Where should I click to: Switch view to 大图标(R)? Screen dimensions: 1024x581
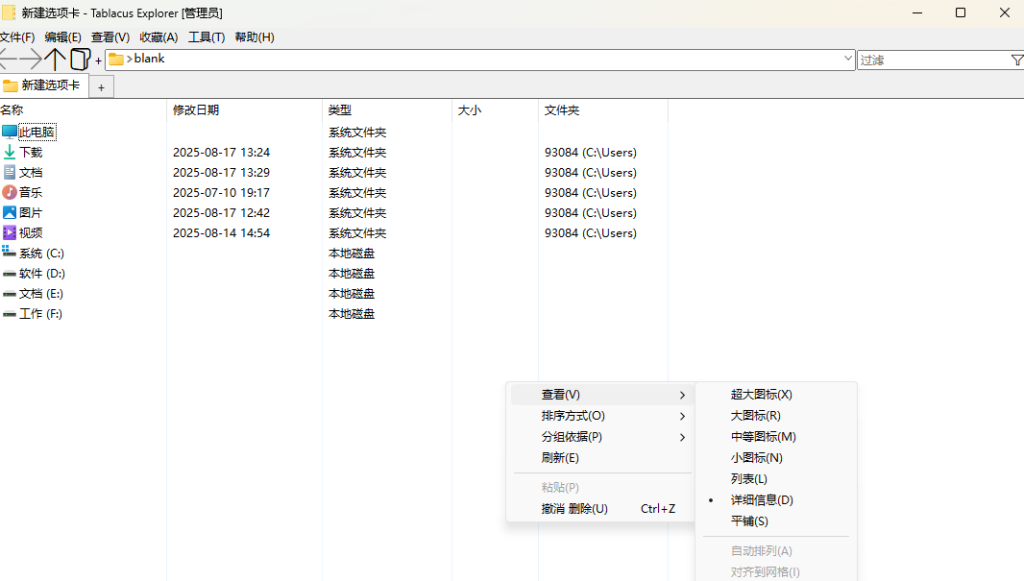click(755, 416)
